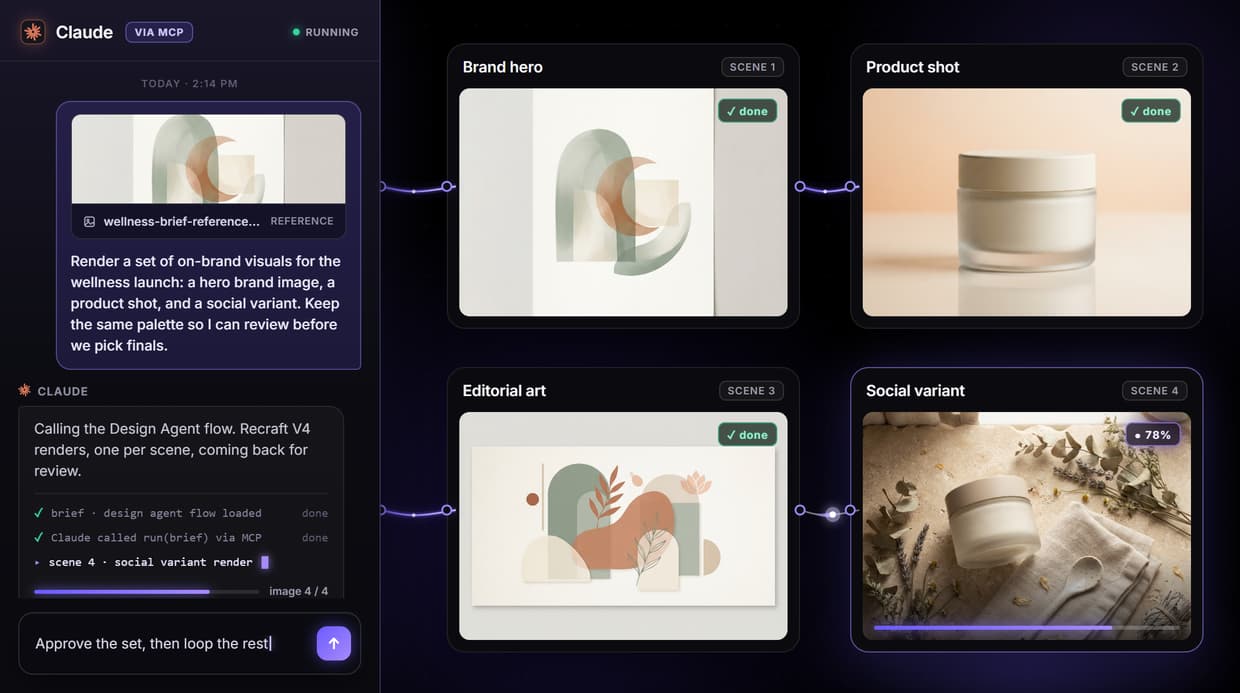Click the arrow marker beside scene 4 social variant render
Viewport: 1240px width, 693px height.
click(38, 562)
